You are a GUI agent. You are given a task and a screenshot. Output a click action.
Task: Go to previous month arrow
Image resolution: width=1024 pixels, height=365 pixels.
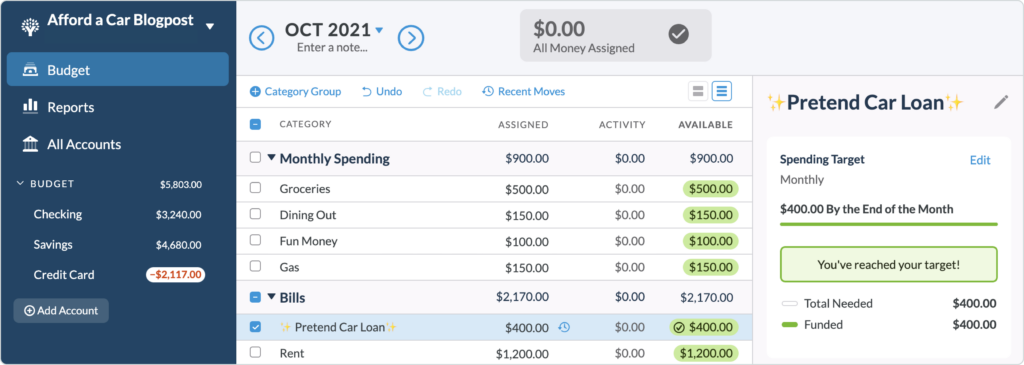261,39
